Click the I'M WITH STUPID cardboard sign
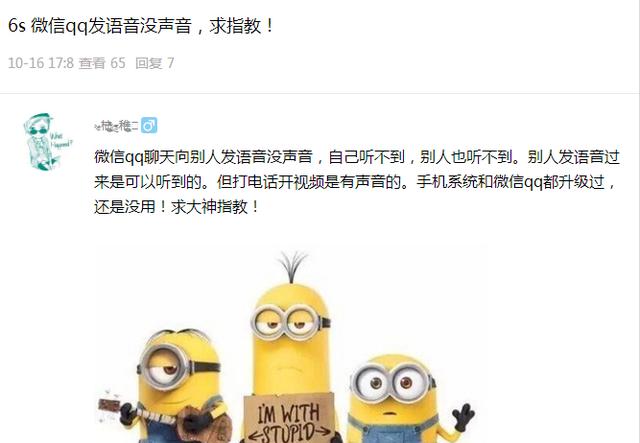Screen dimensions: 640x443 point(291,419)
